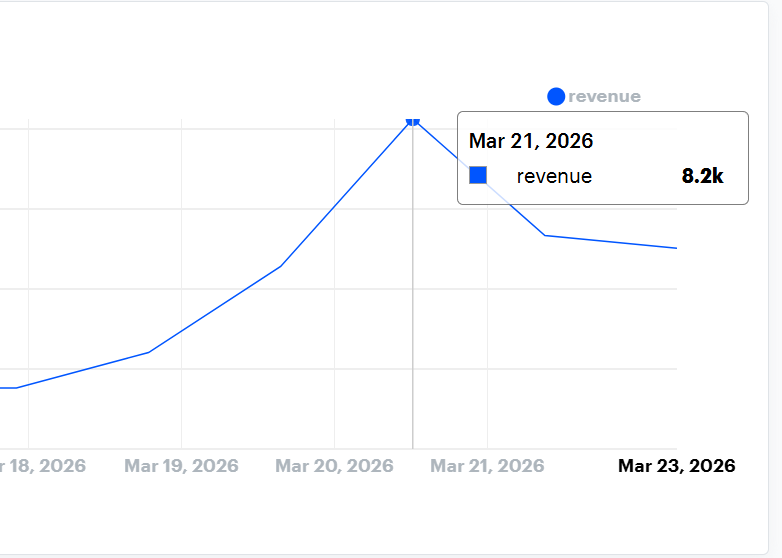Screen dimensions: 782x558
Task: Toggle the revenue series in the legend
Action: coord(594,96)
